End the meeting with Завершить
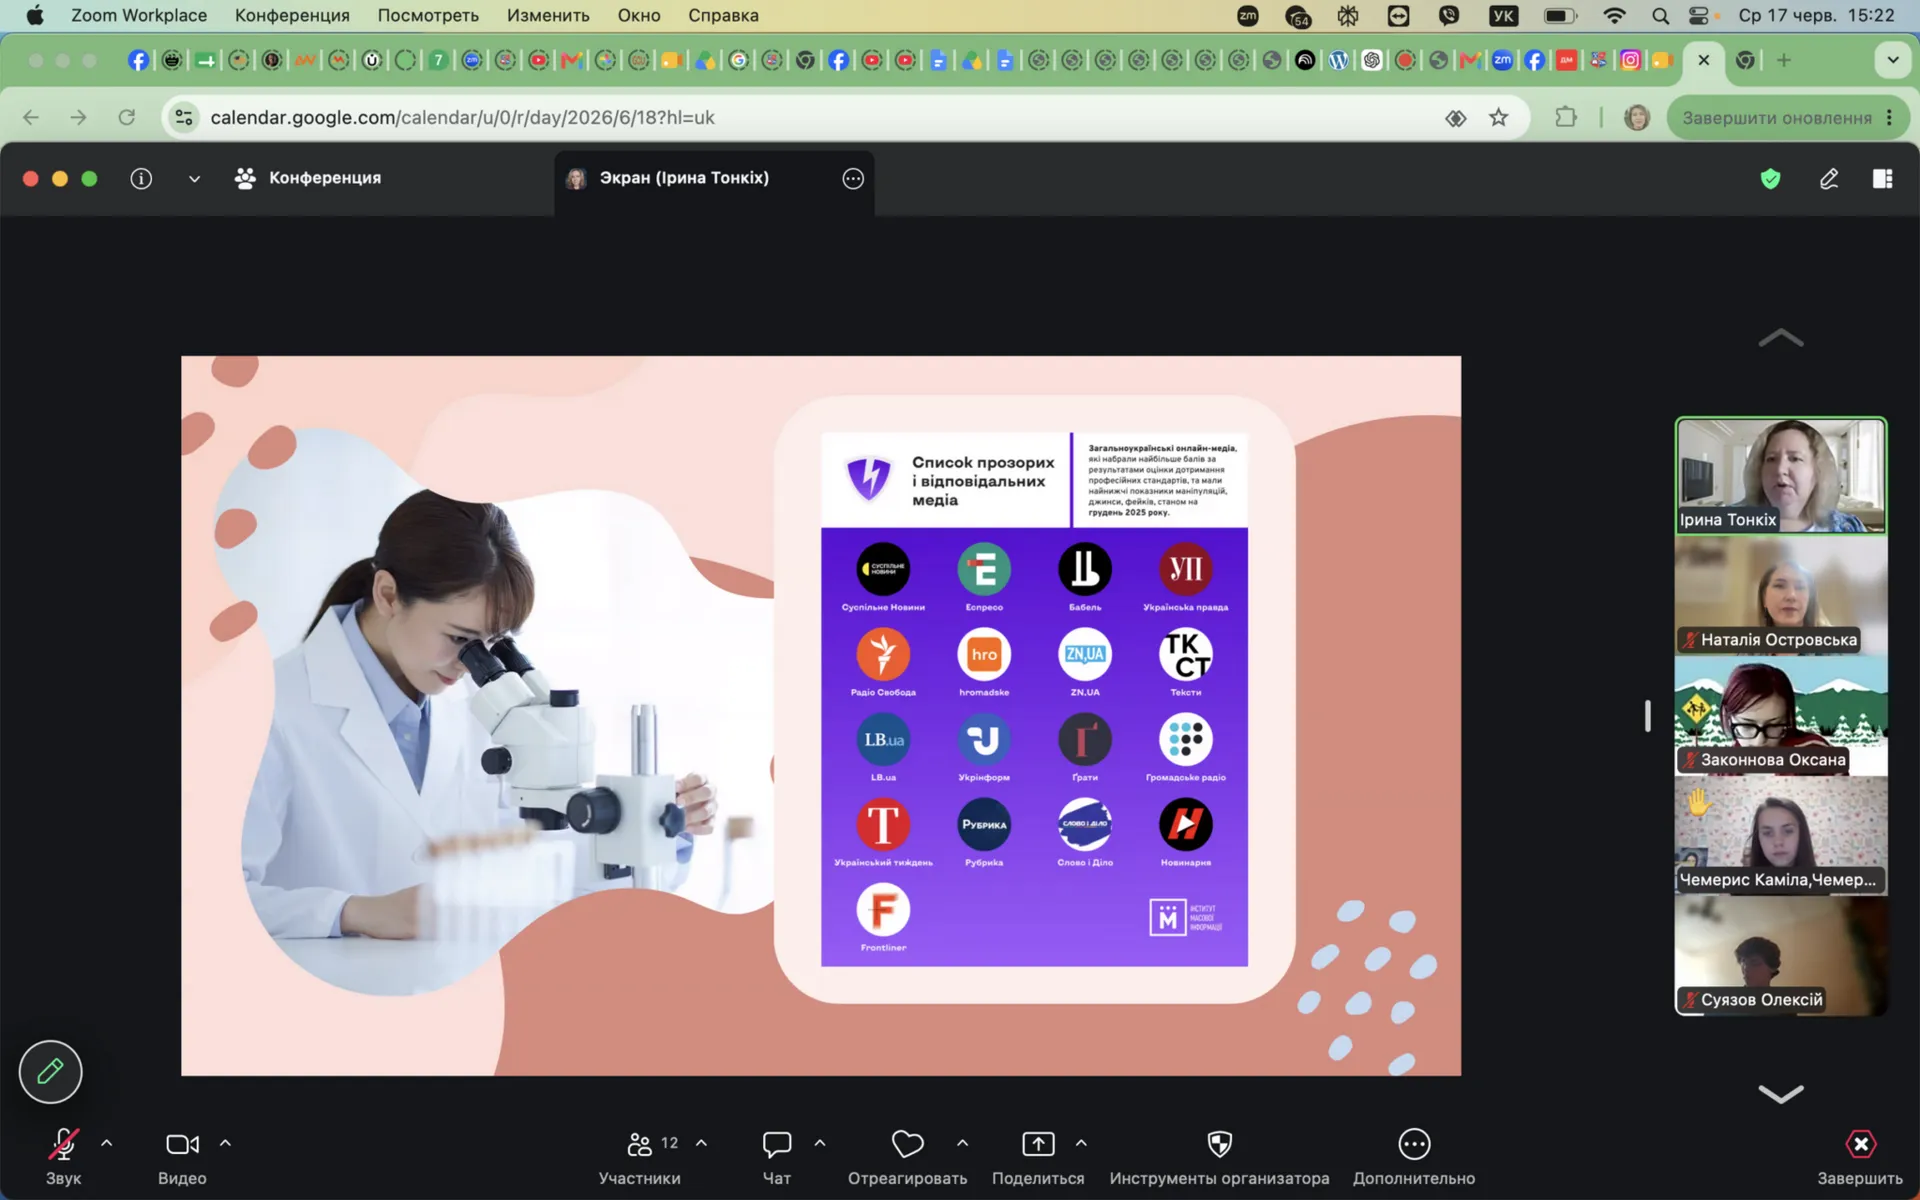The height and width of the screenshot is (1200, 1920). click(1860, 1156)
